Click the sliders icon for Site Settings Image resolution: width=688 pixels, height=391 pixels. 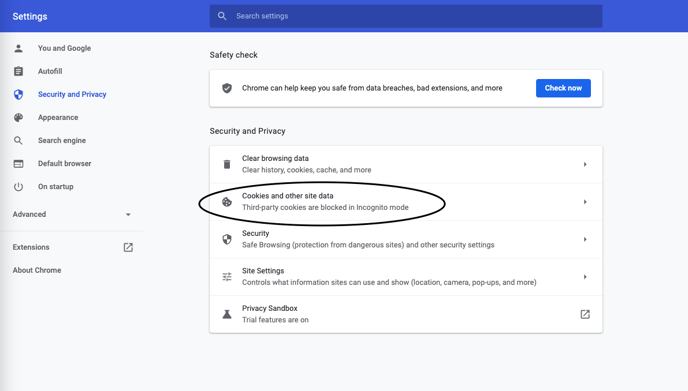pyautogui.click(x=227, y=277)
